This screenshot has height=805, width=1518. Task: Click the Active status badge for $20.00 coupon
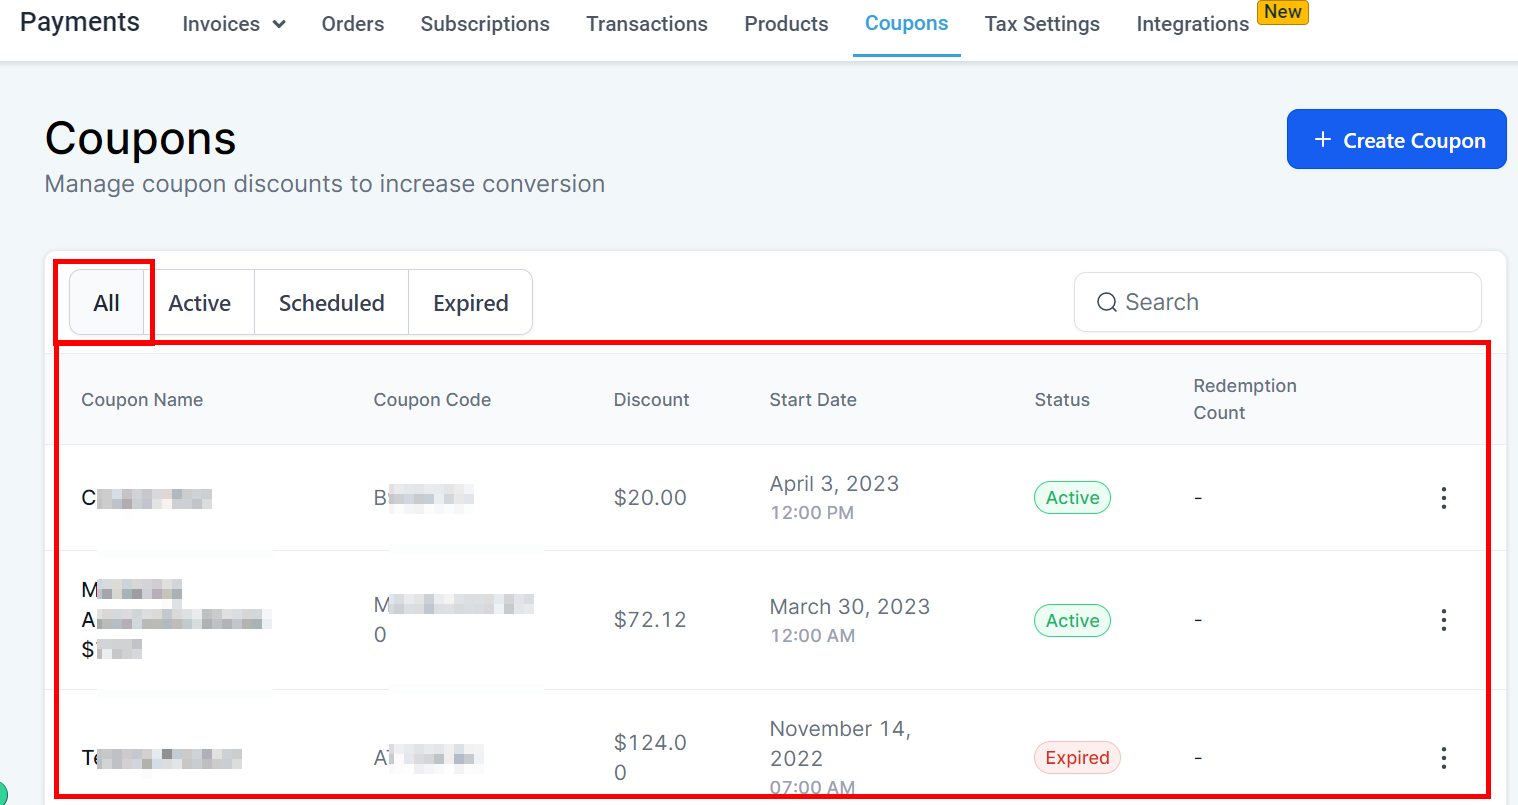[1072, 498]
